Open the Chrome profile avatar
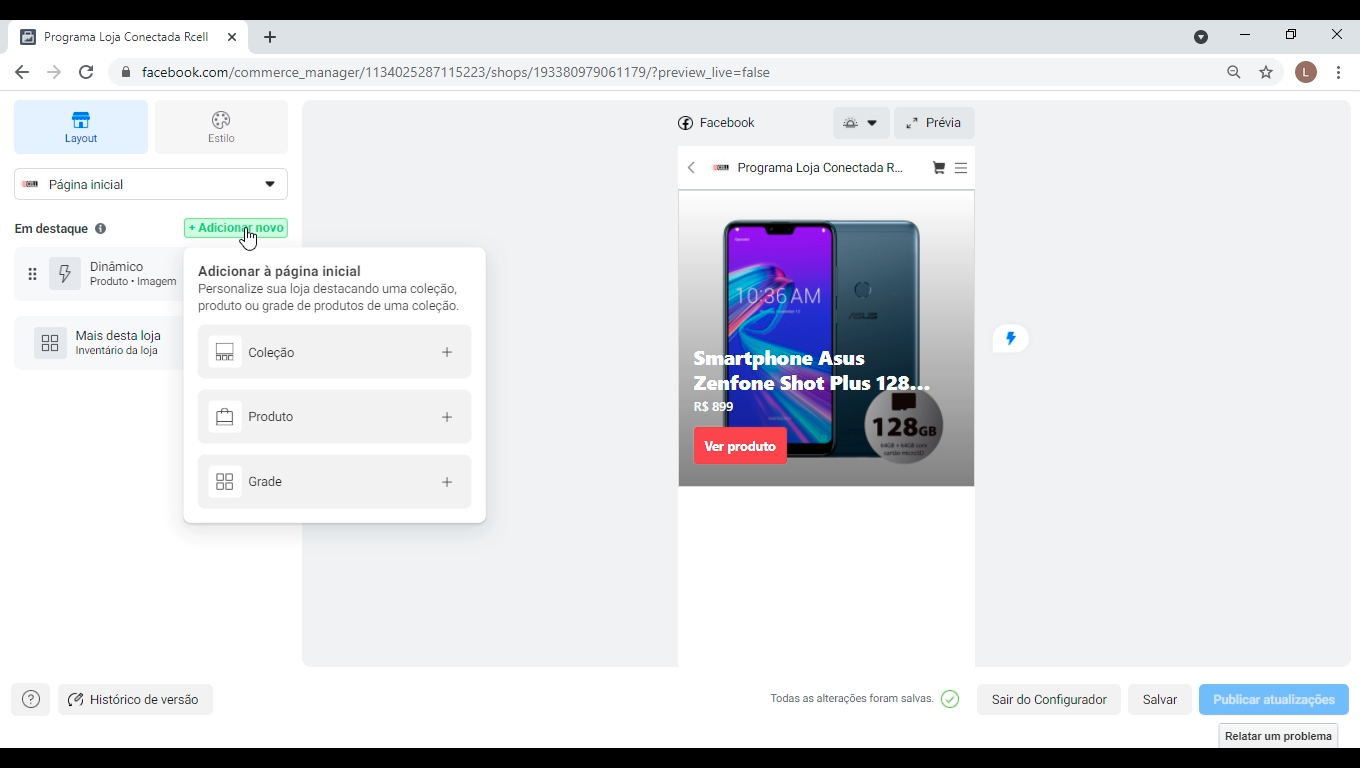 tap(1305, 72)
